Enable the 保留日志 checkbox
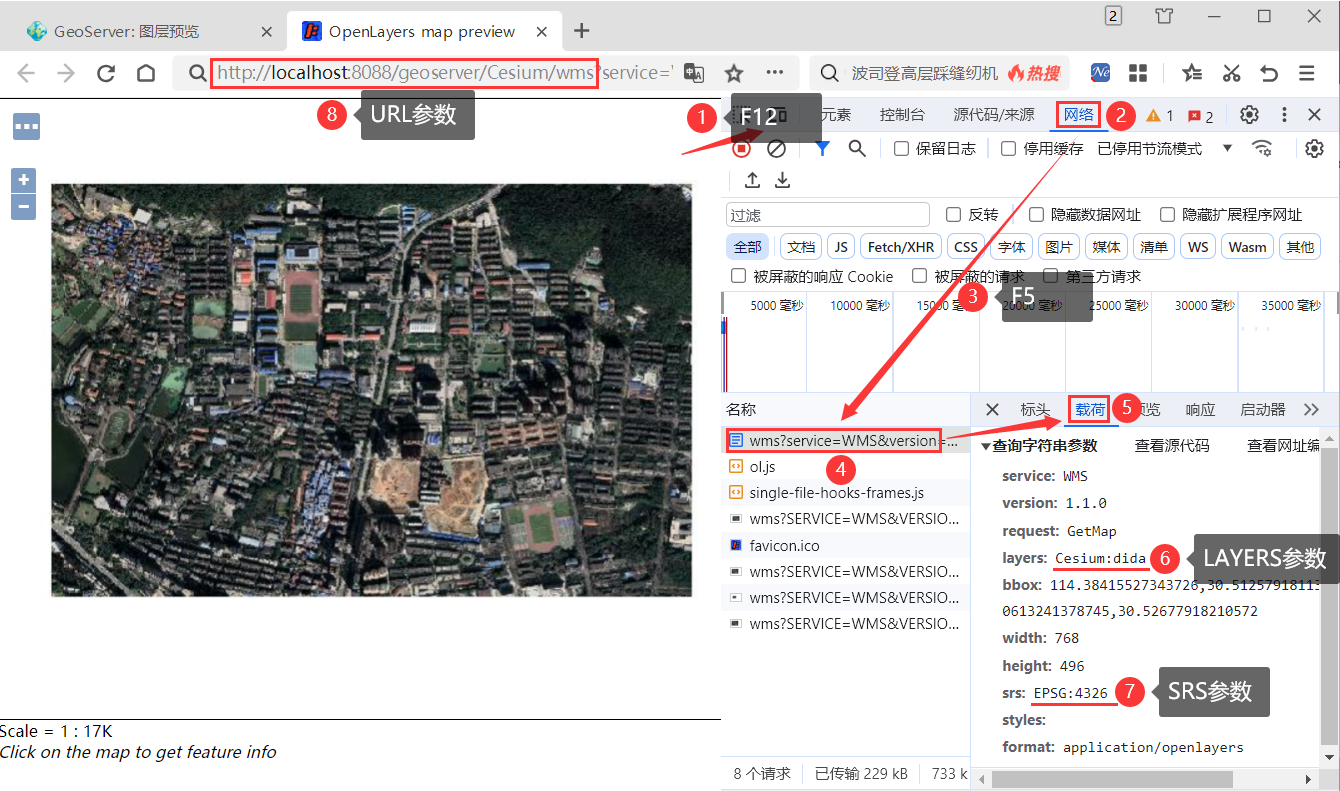 coord(901,148)
